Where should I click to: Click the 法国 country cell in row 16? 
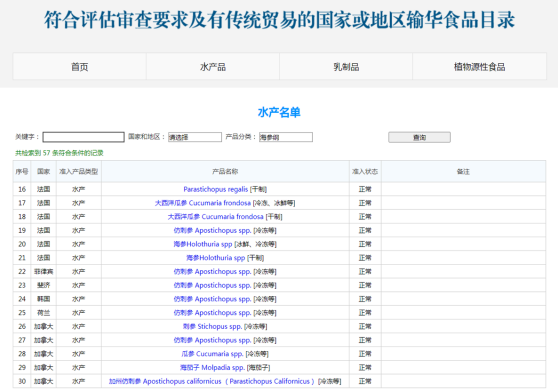43,189
